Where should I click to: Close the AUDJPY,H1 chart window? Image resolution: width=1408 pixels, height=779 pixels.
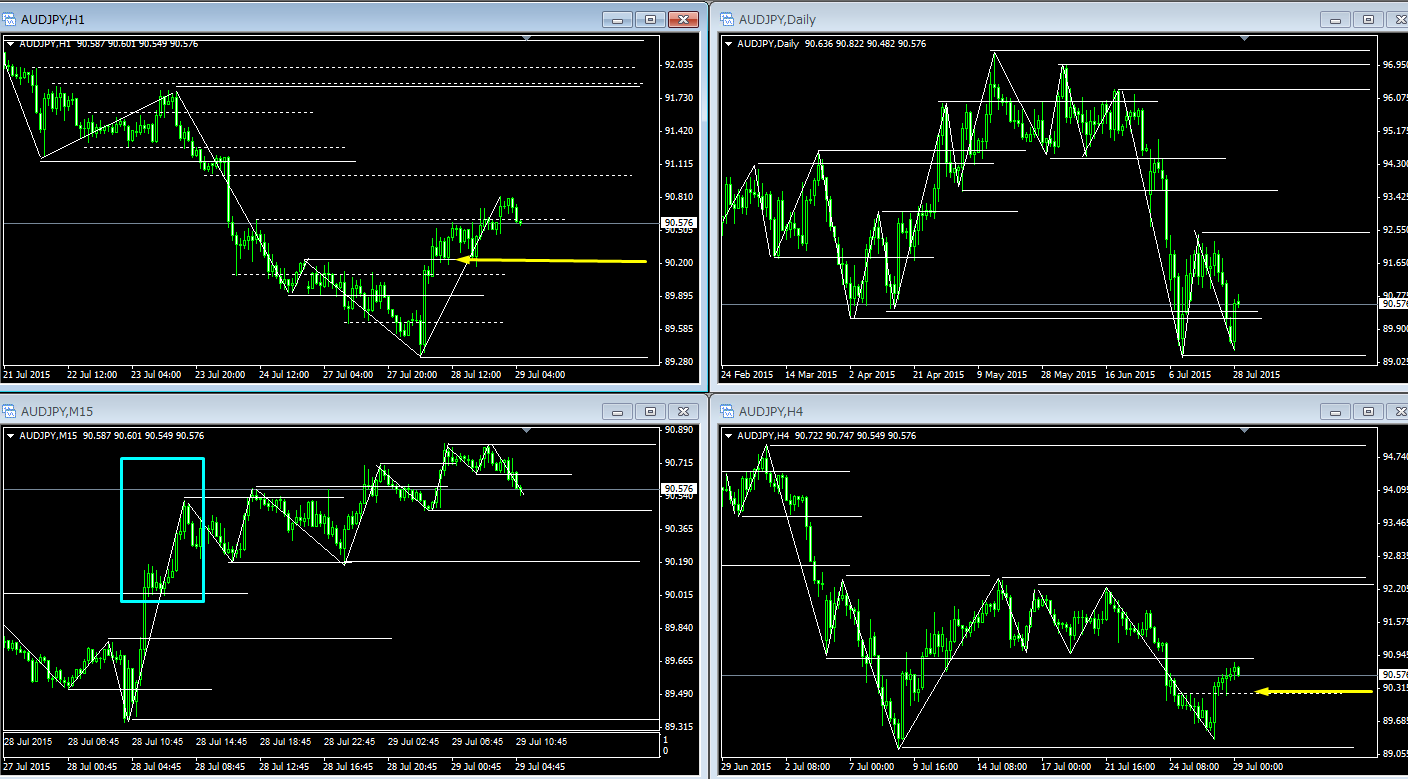point(684,19)
